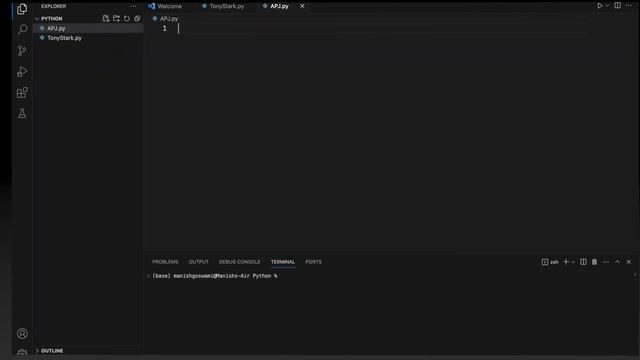Screen dimensions: 640x360
Task: Switch to the DEBUG CONSOLE tab
Action: pyautogui.click(x=240, y=262)
